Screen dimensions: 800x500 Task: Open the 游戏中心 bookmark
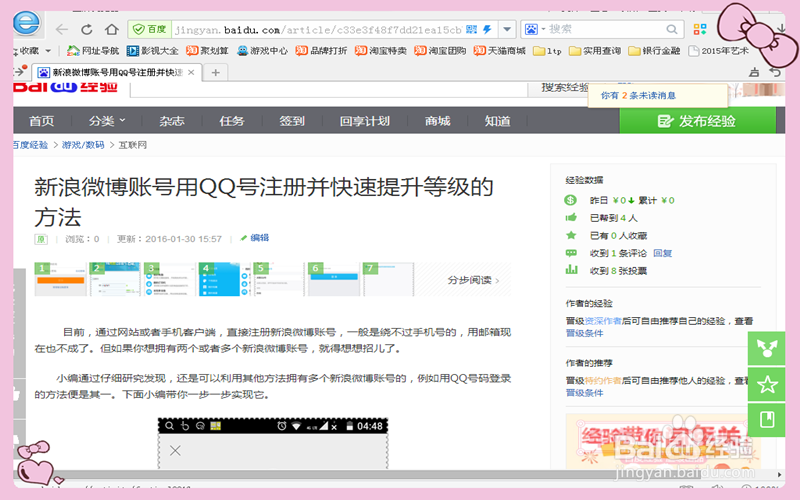coord(262,51)
